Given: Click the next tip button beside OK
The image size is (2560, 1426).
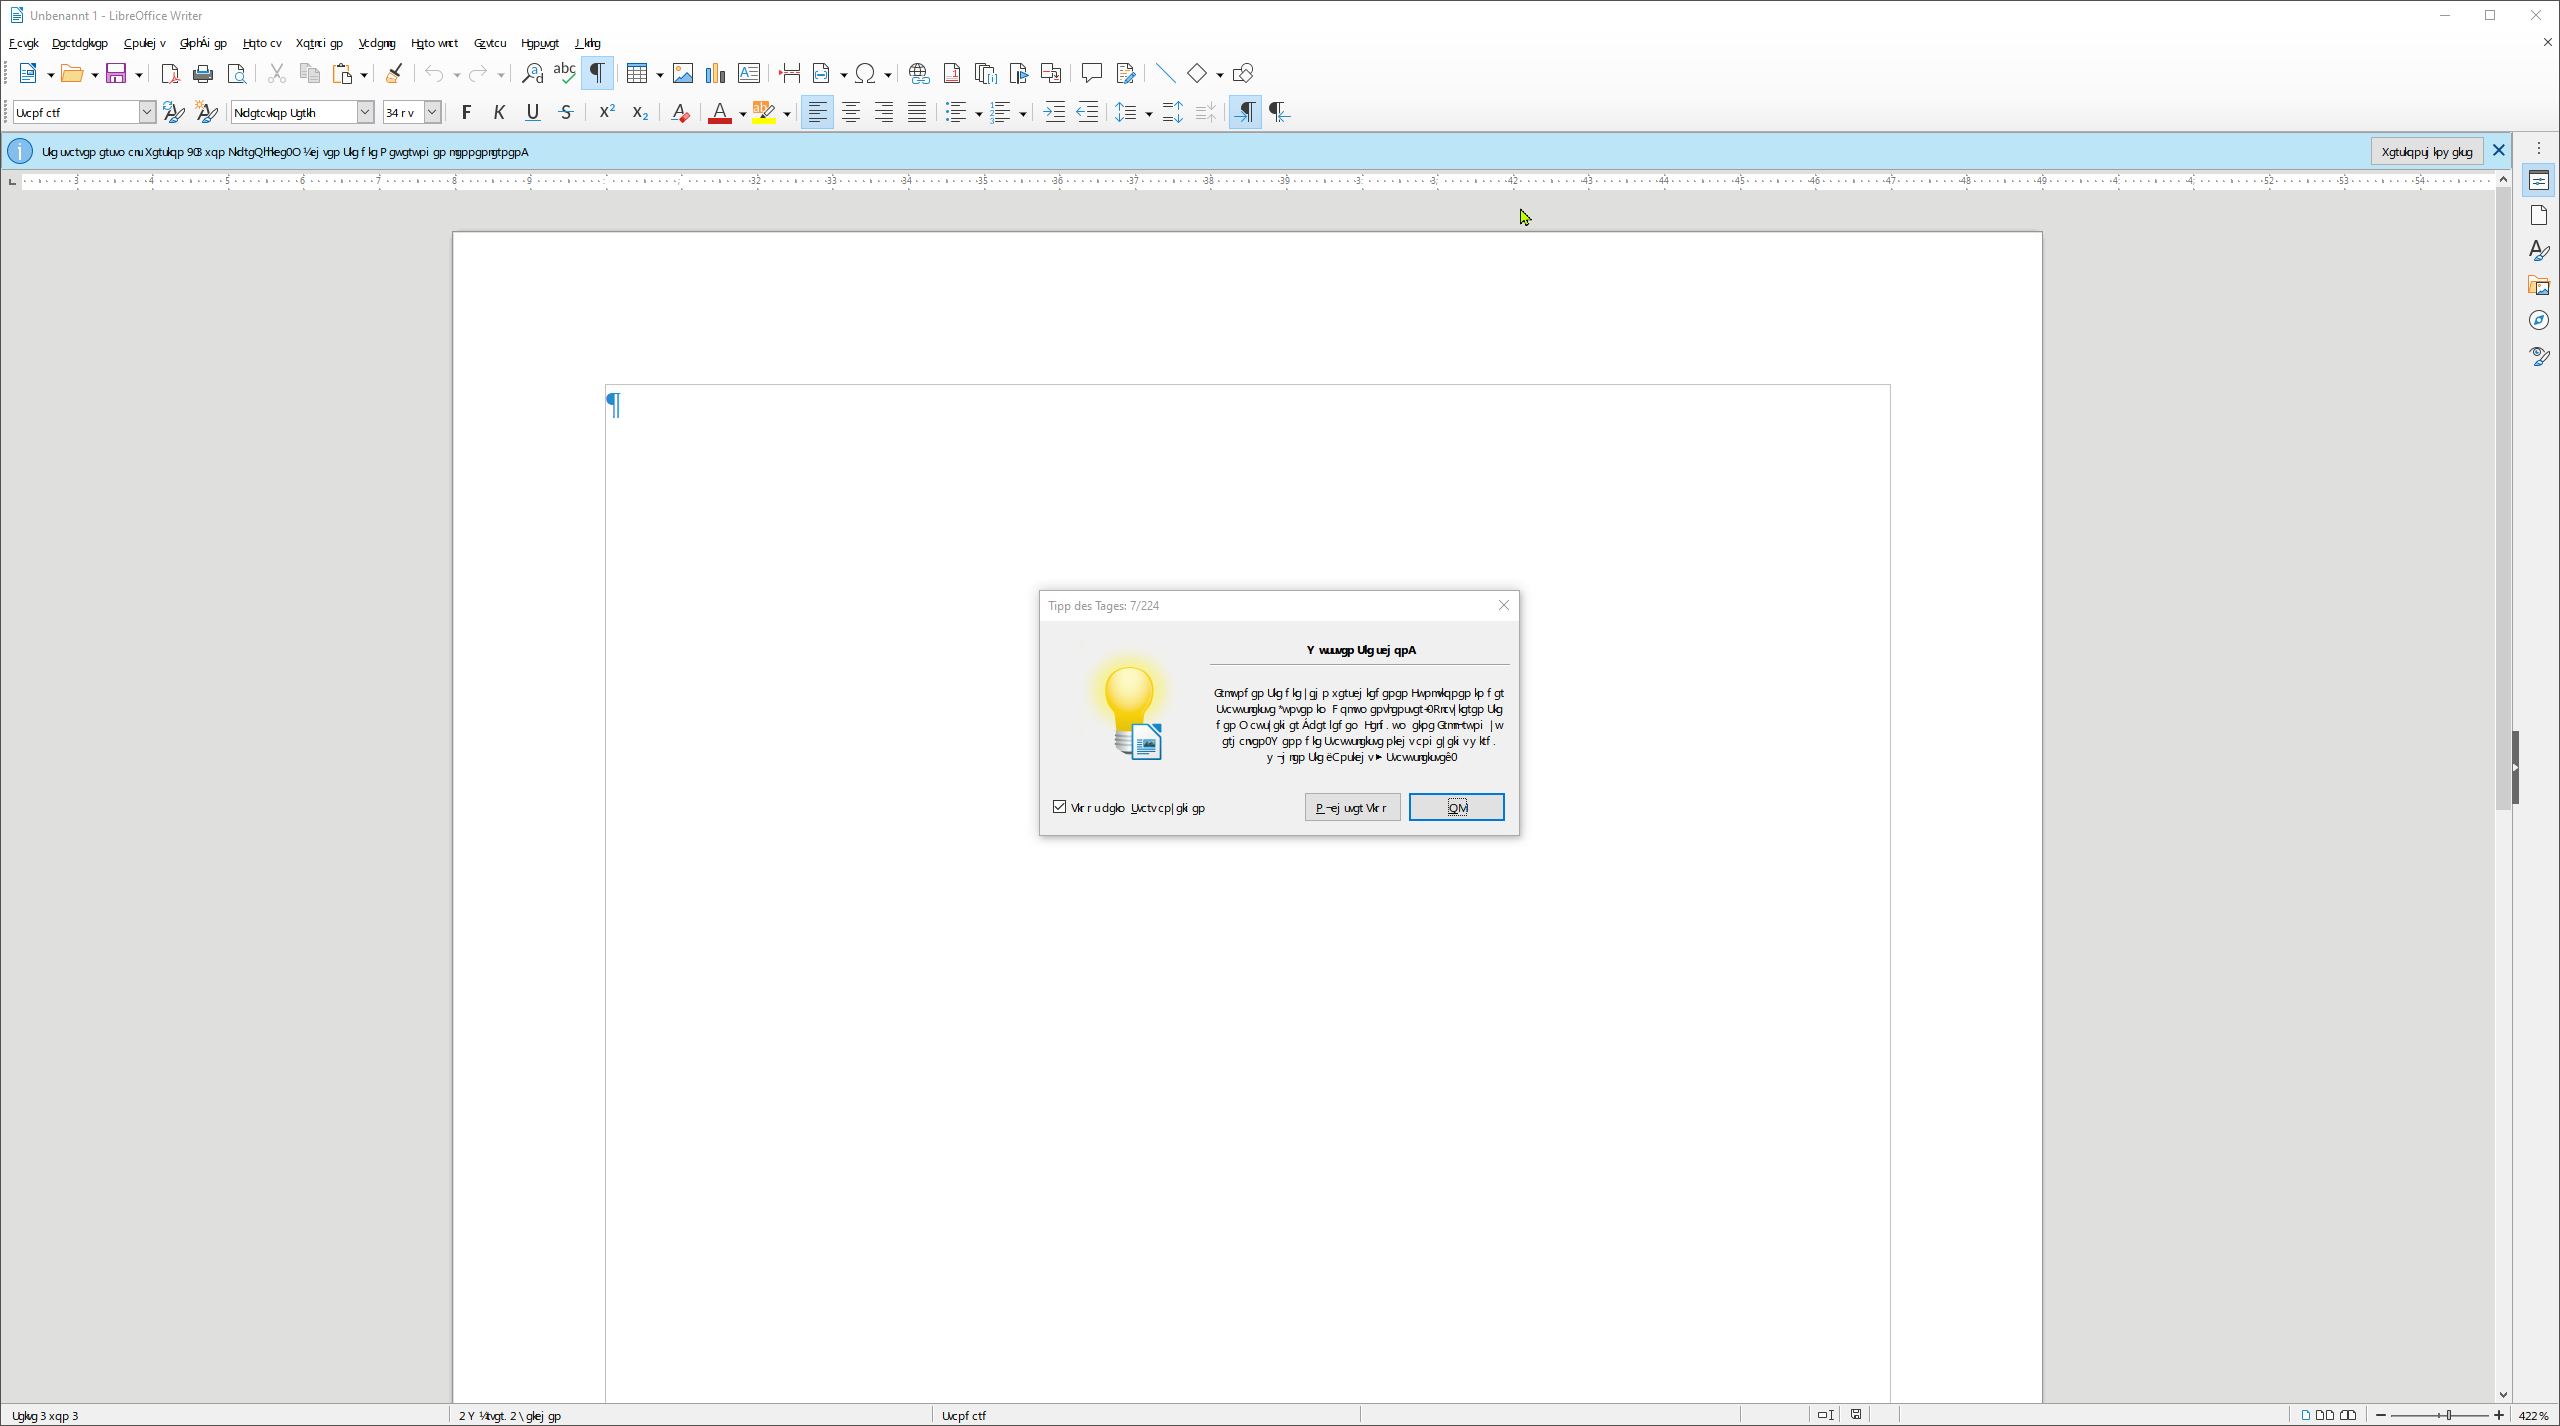Looking at the screenshot, I should pyautogui.click(x=1352, y=807).
